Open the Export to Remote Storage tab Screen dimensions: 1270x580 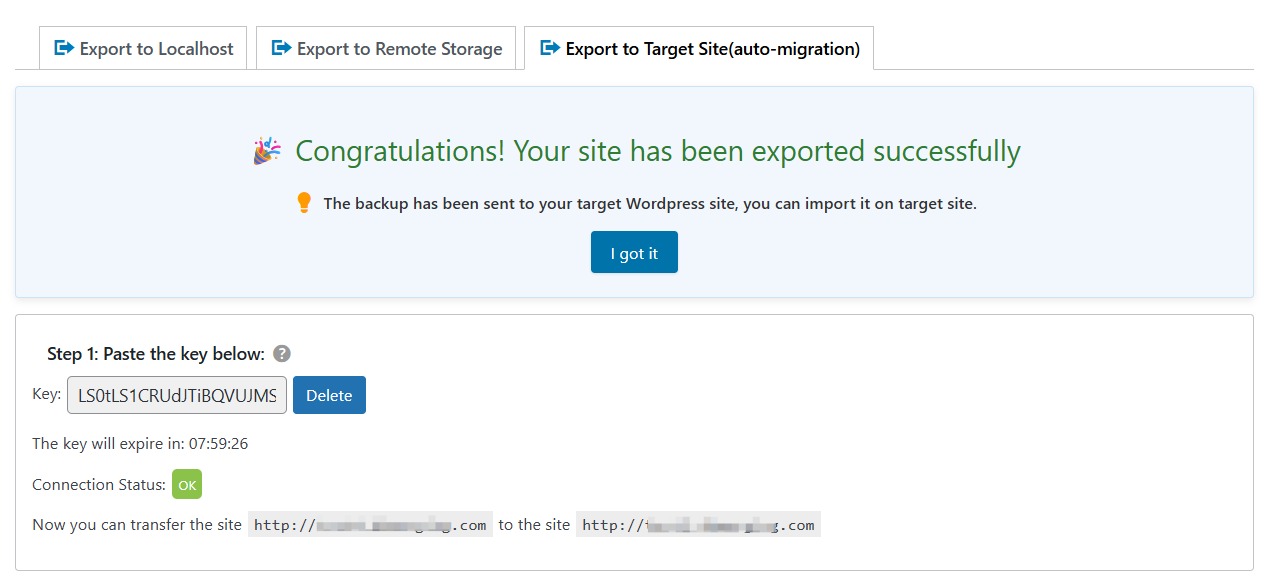385,47
